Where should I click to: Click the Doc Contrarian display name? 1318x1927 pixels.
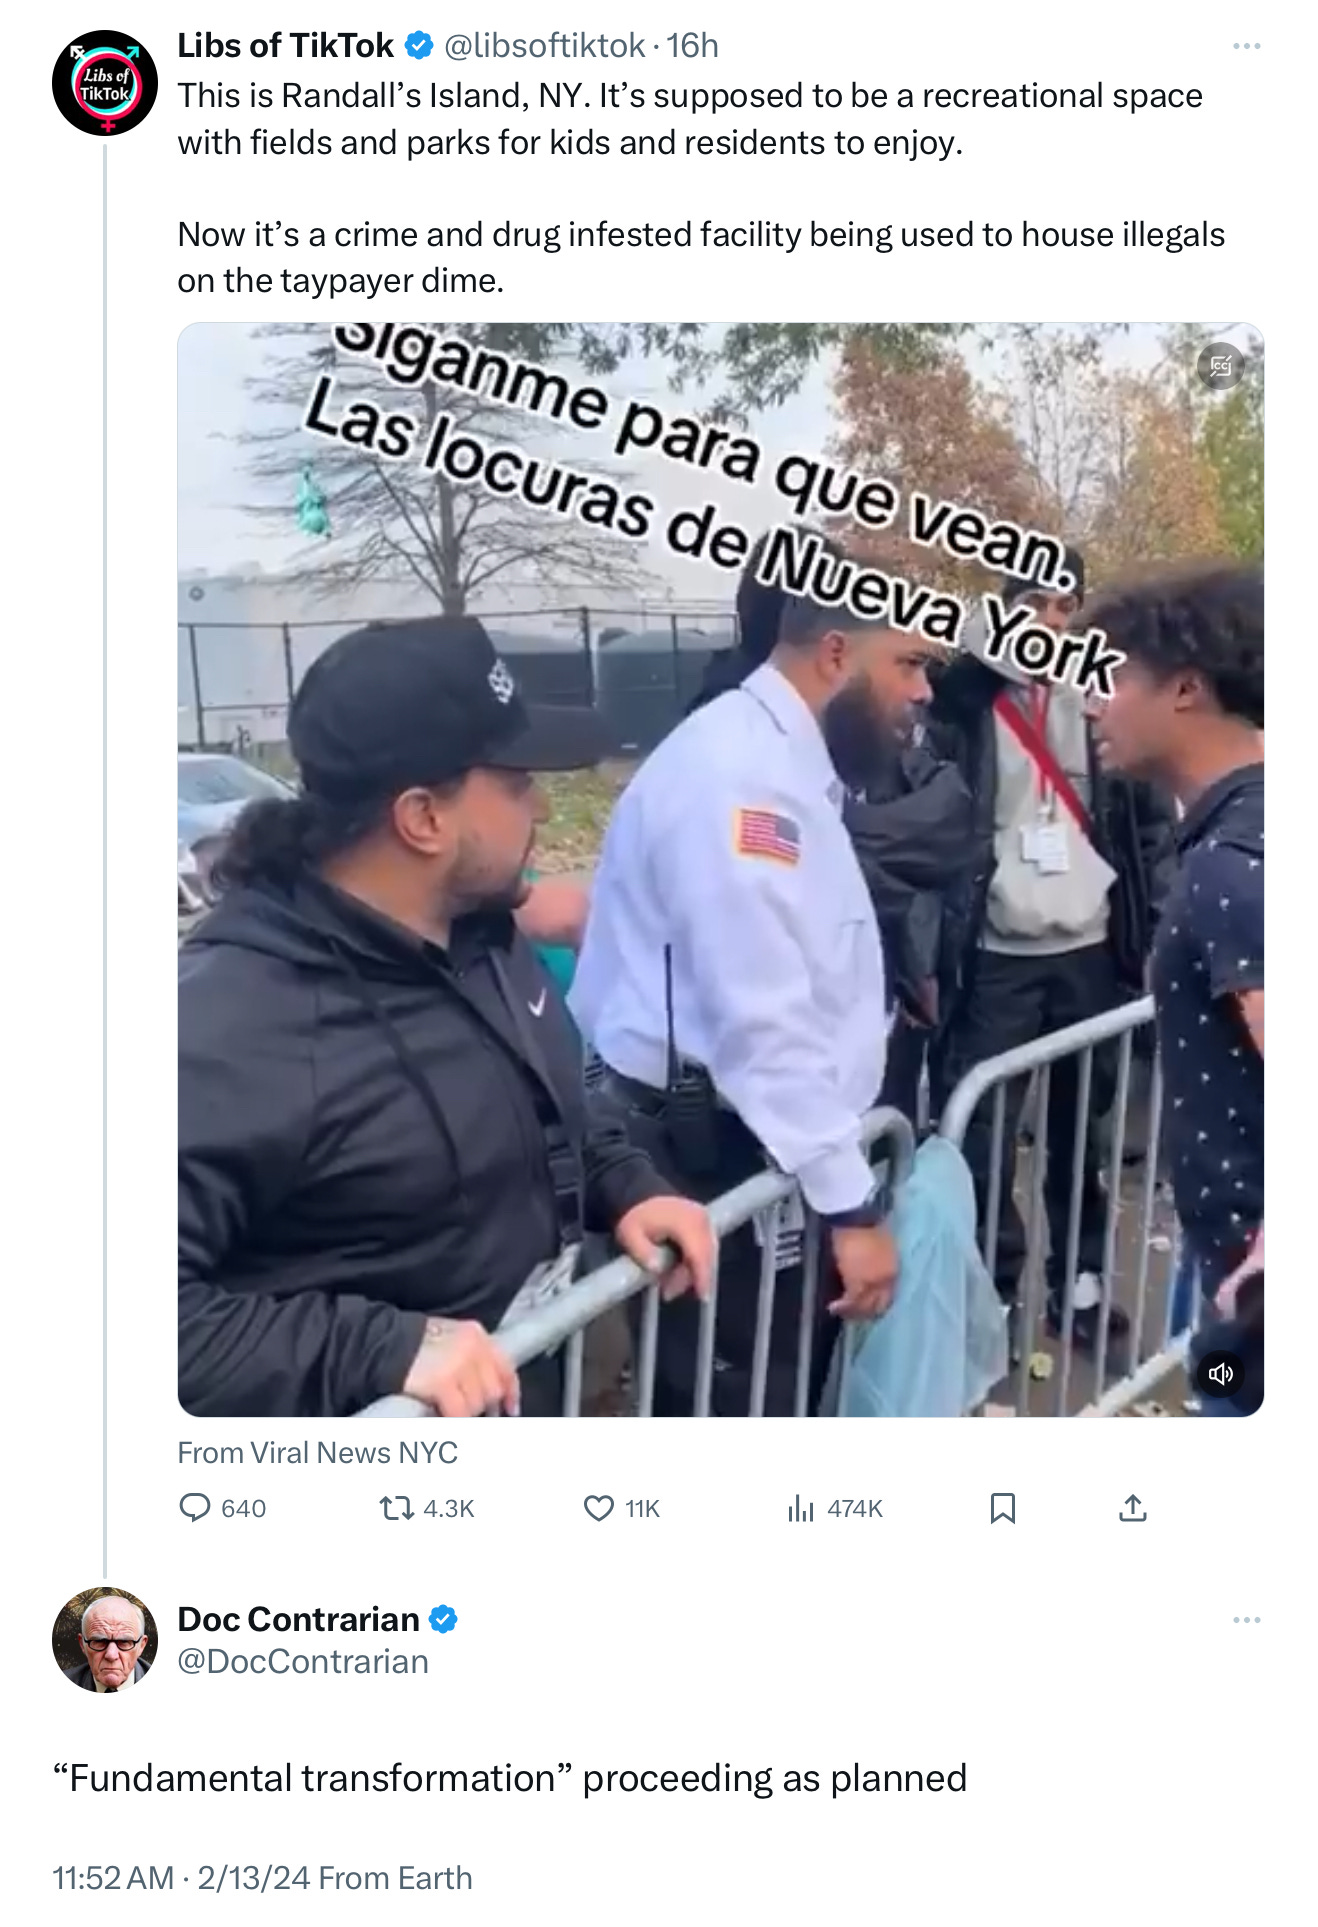(x=298, y=1619)
